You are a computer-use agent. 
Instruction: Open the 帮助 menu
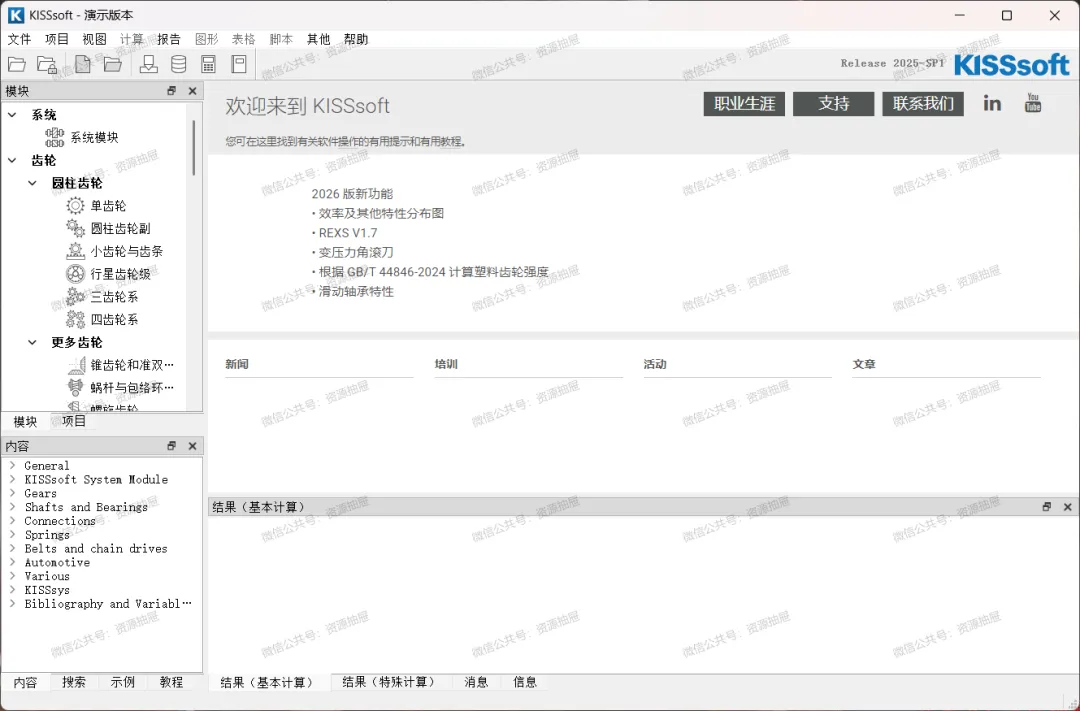(x=356, y=39)
